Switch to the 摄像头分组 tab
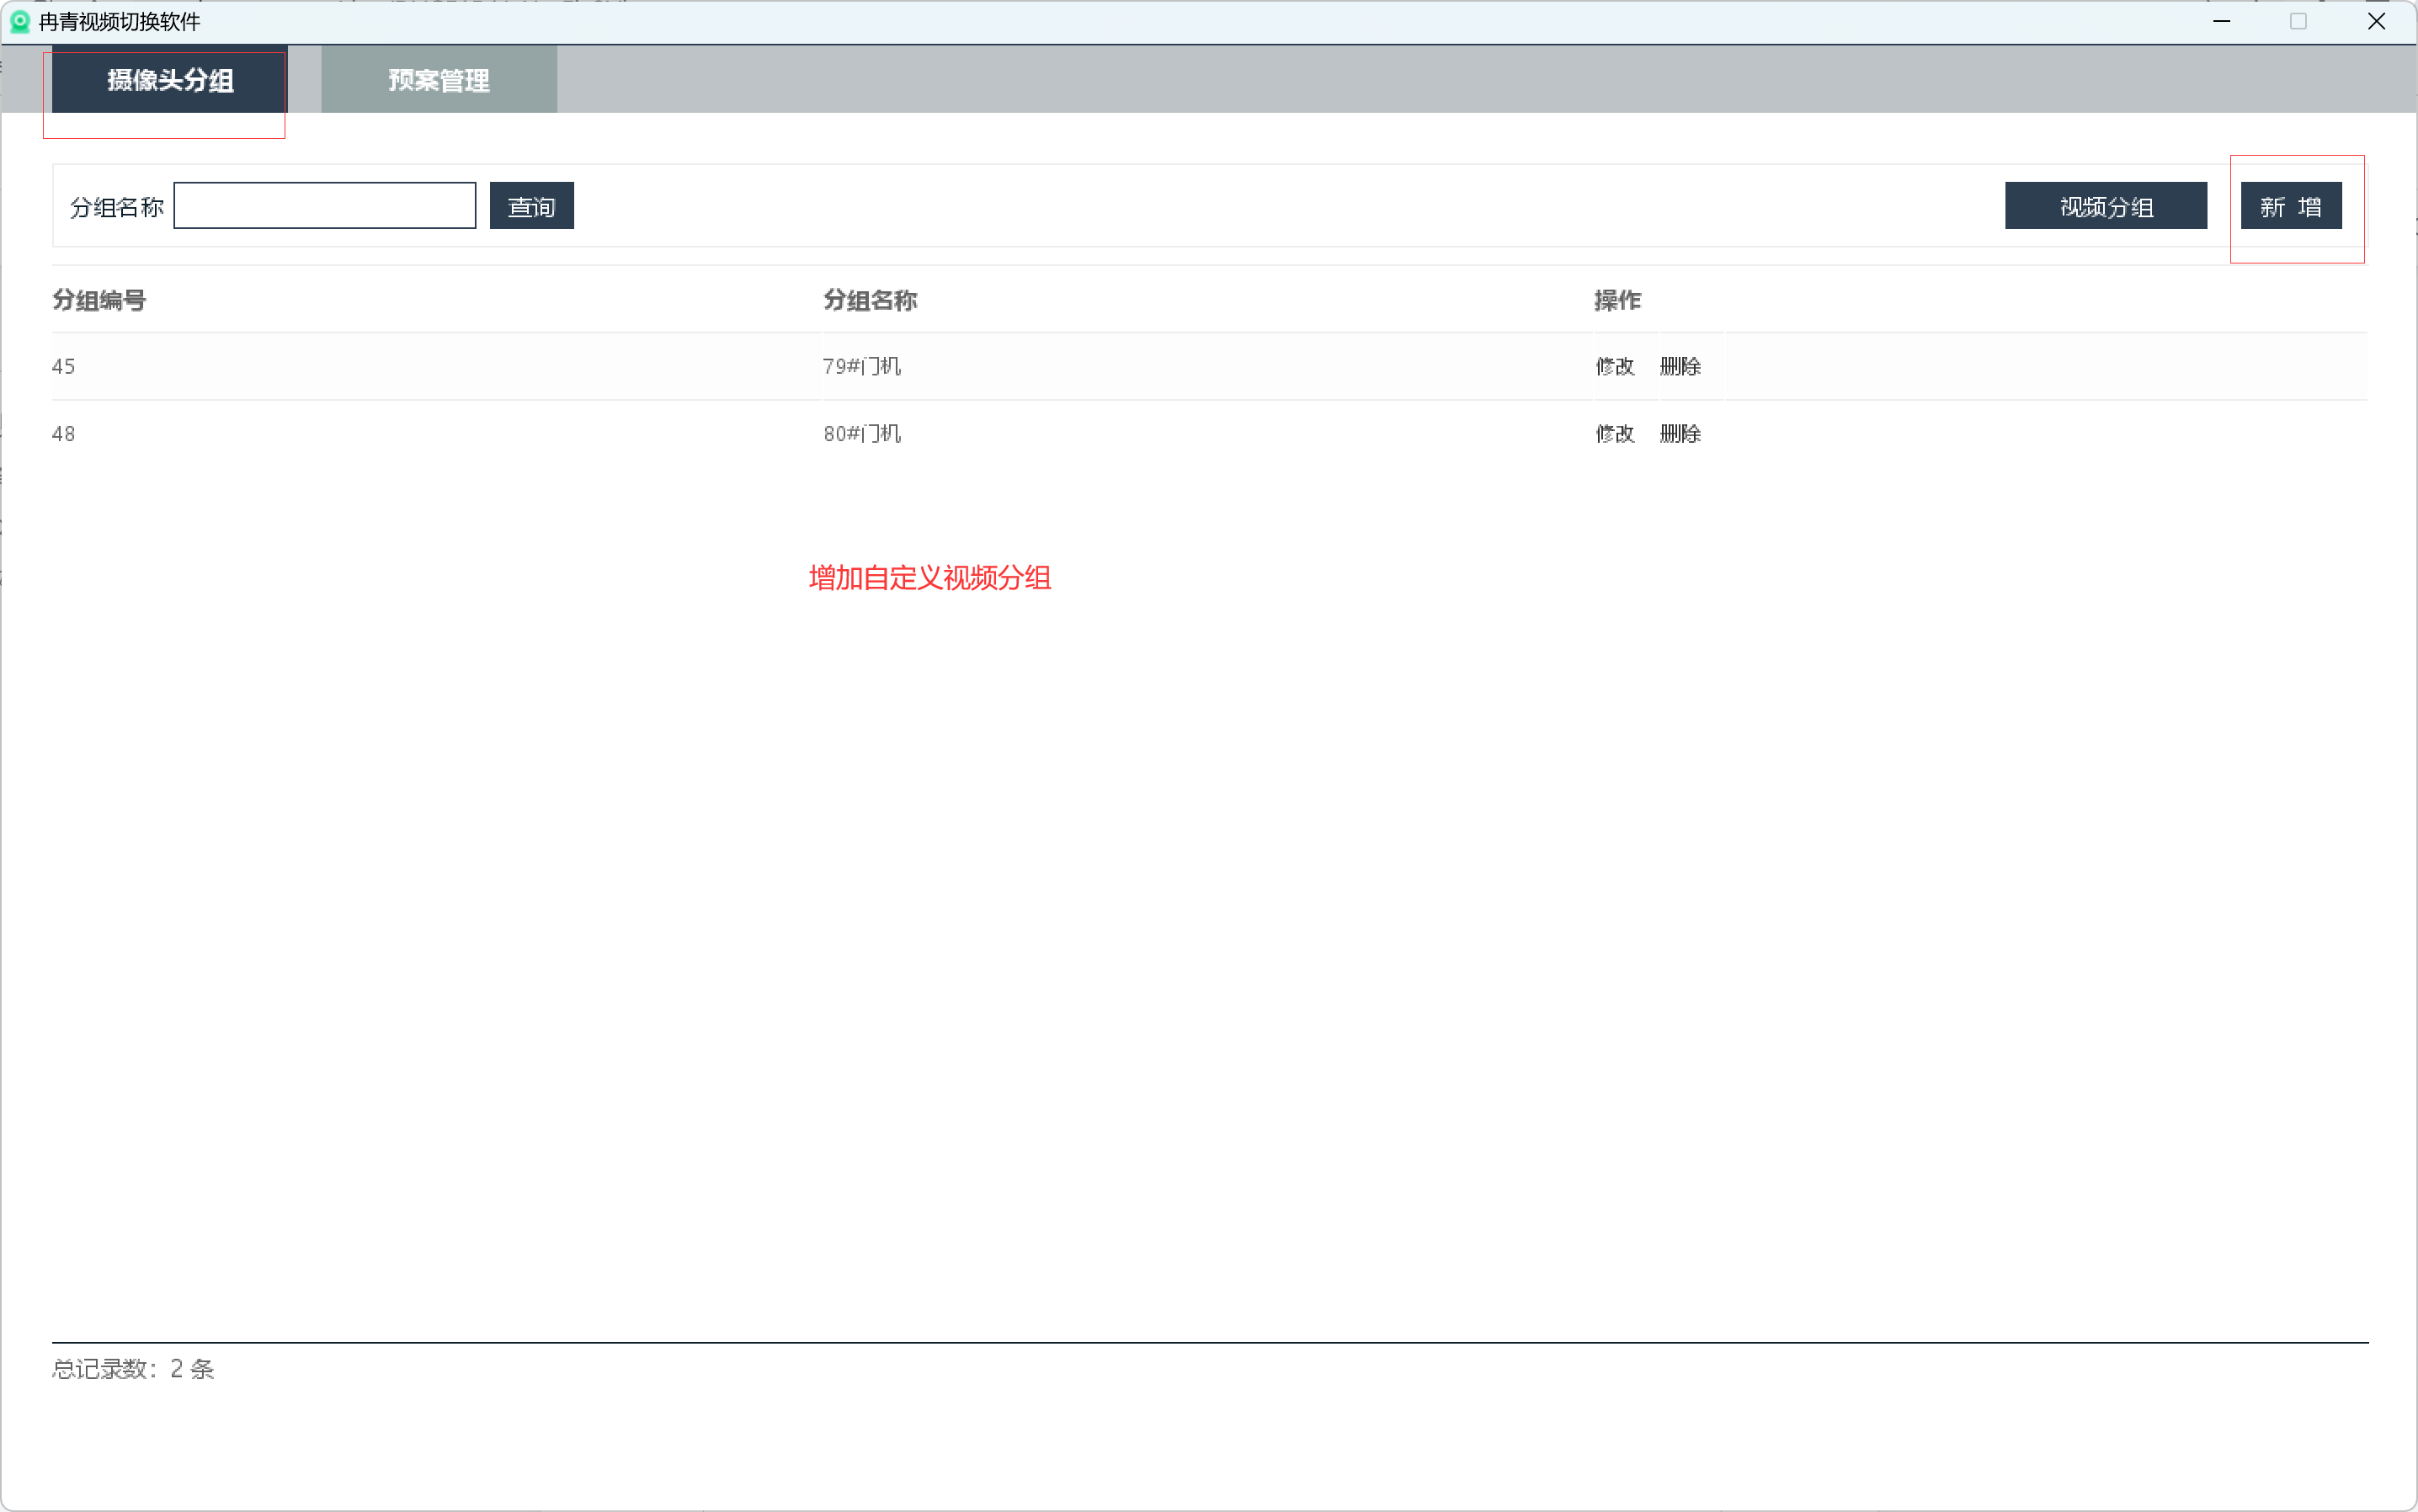2418x1512 pixels. pos(169,80)
